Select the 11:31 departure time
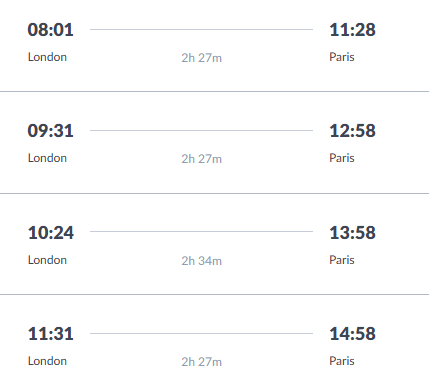This screenshot has width=429, height=390. pos(50,334)
